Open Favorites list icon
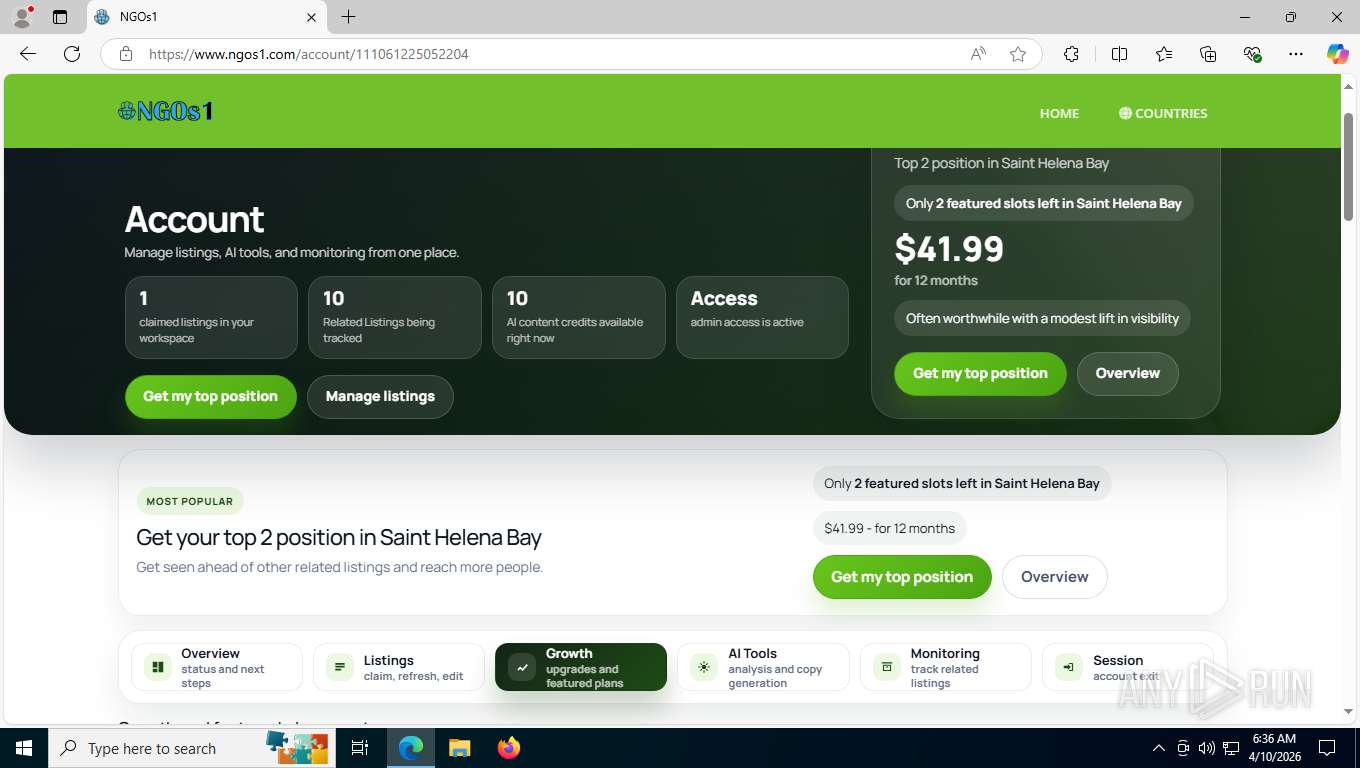 tap(1164, 54)
